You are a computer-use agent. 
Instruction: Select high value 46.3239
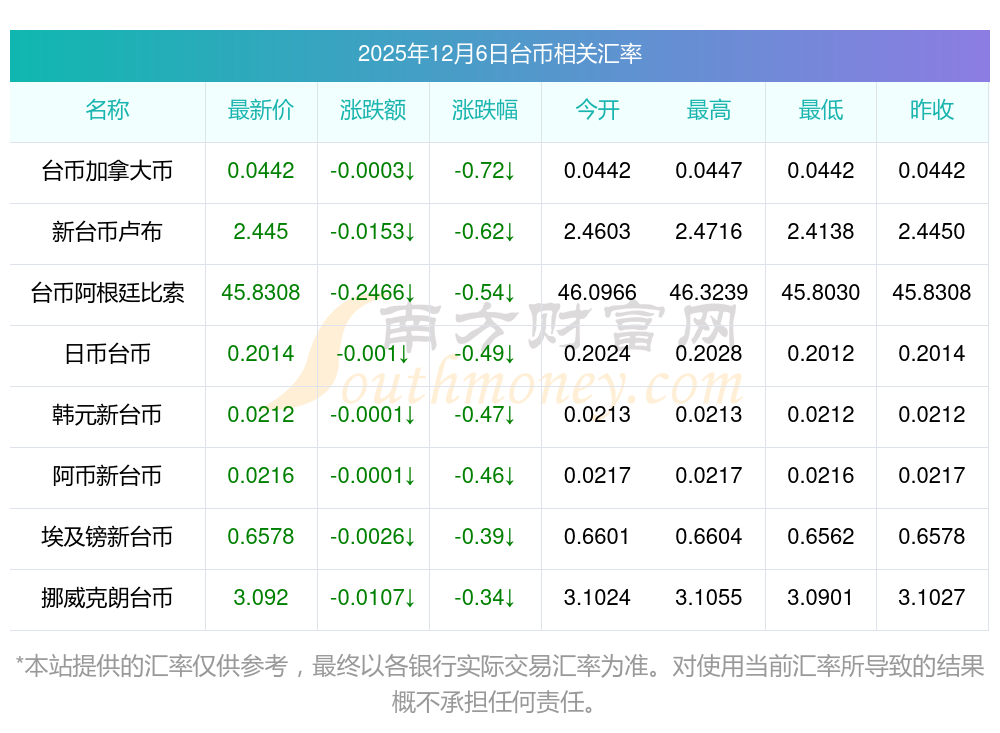pos(709,293)
